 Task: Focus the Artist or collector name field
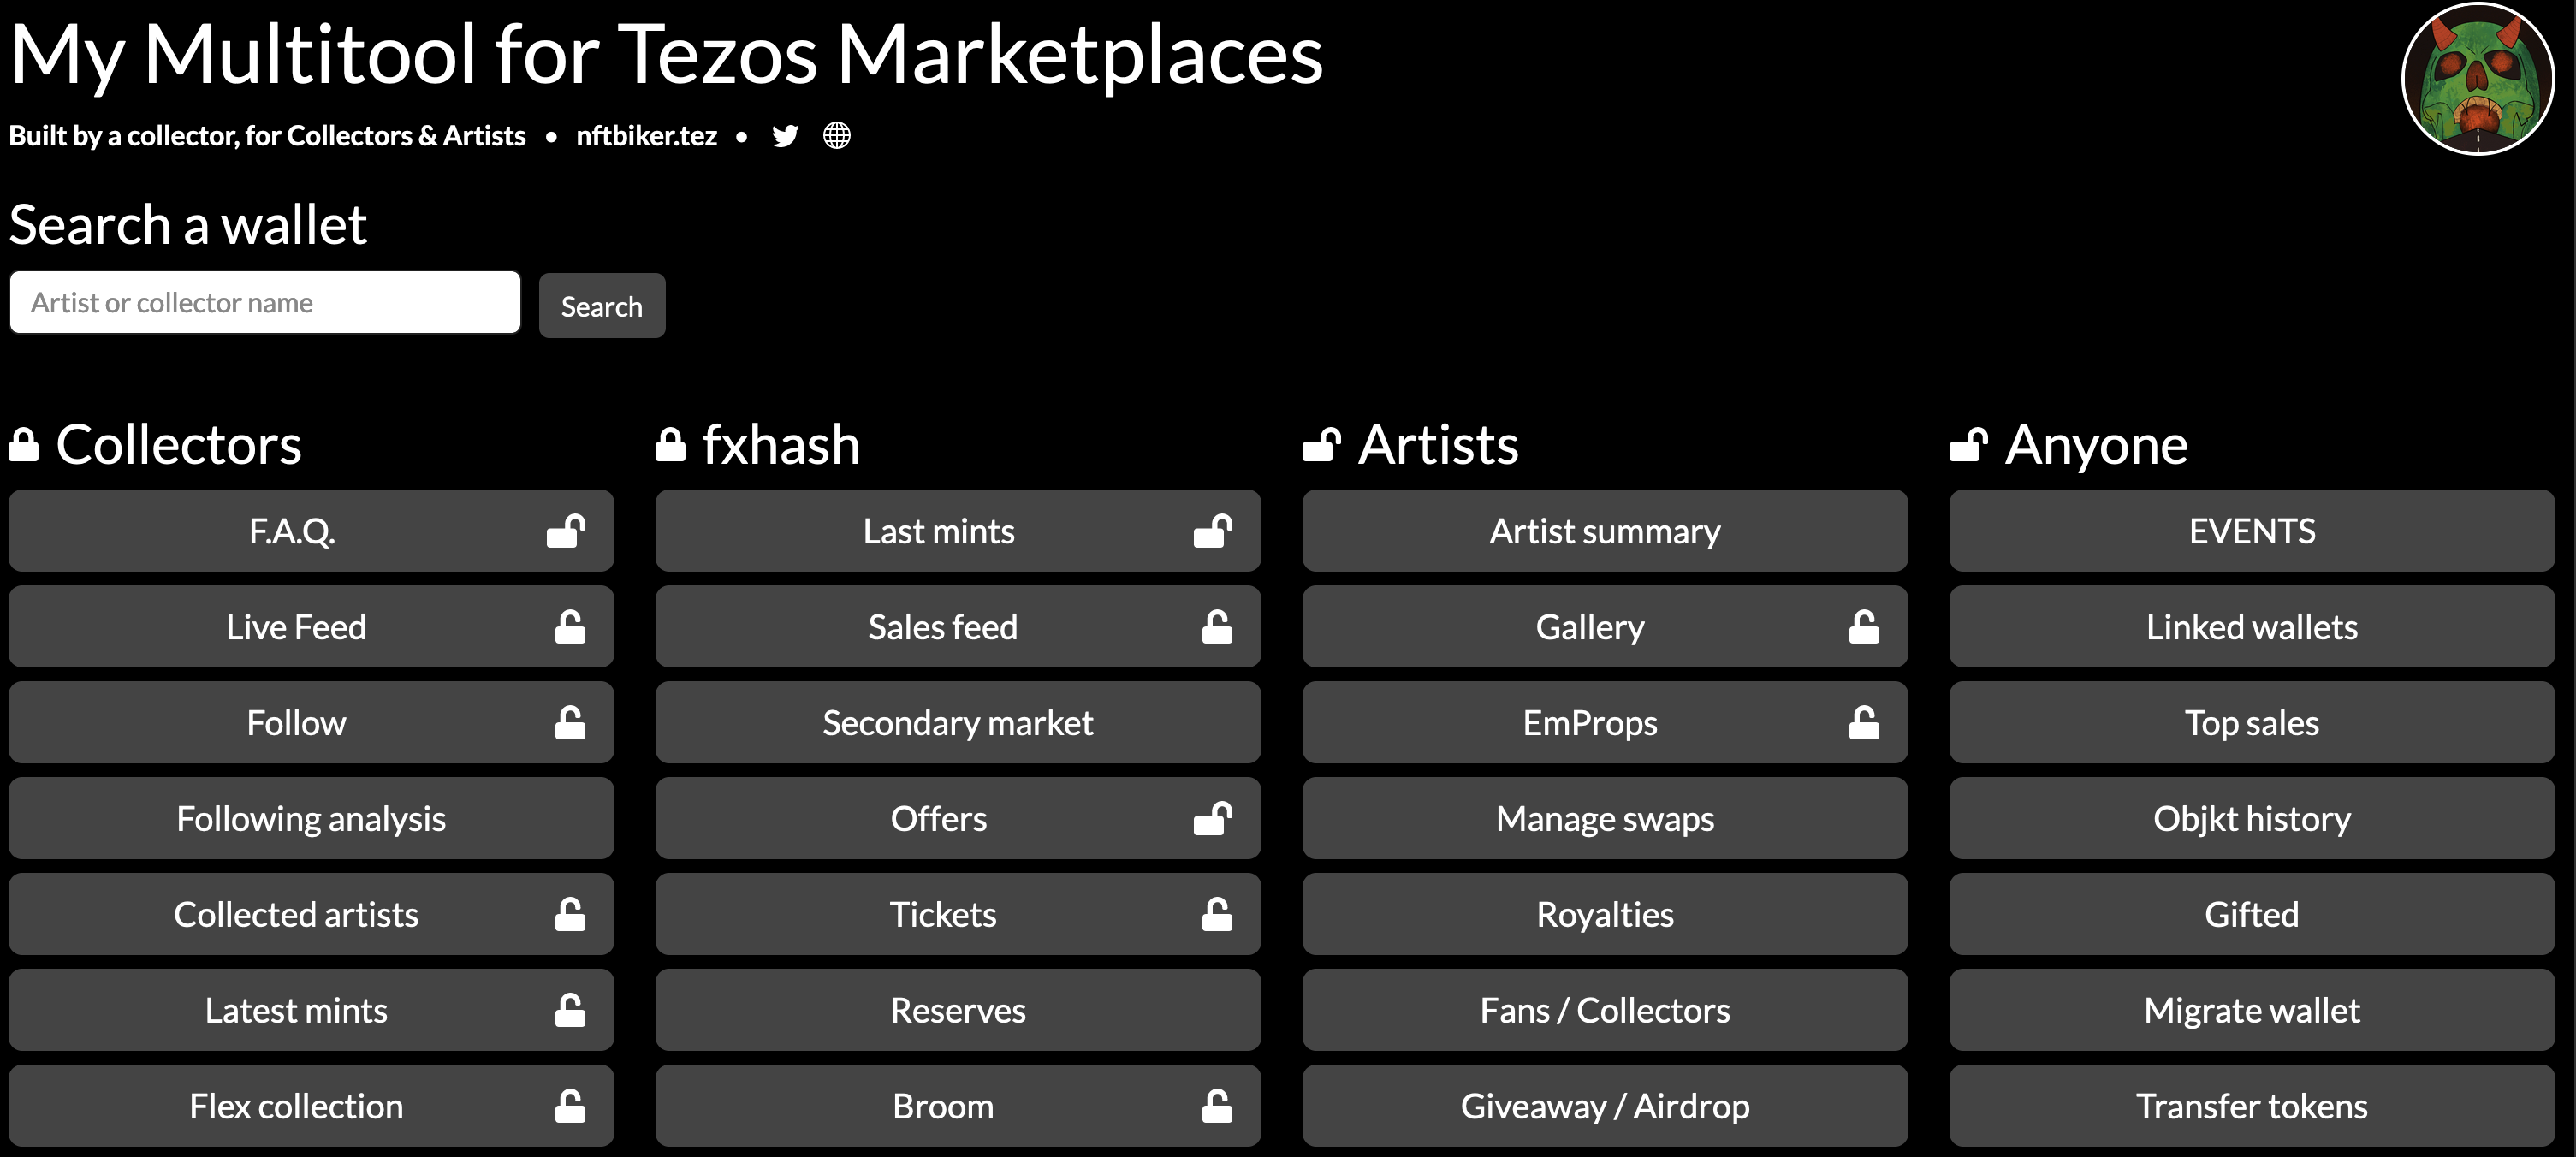click(x=265, y=303)
